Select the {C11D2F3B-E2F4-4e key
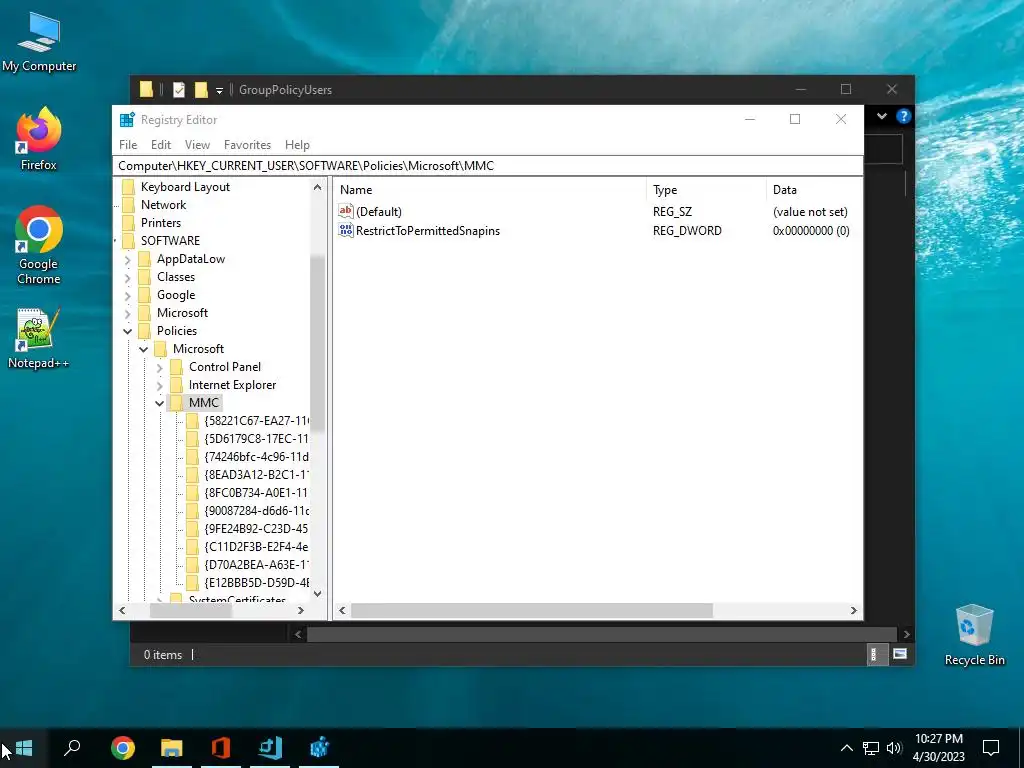Viewport: 1024px width, 768px height. (256, 547)
